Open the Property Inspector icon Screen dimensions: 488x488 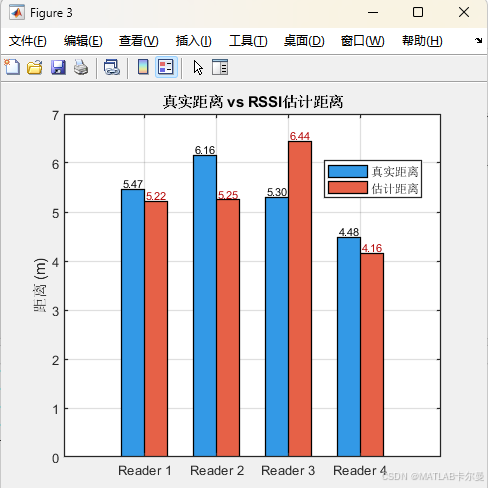(220, 67)
